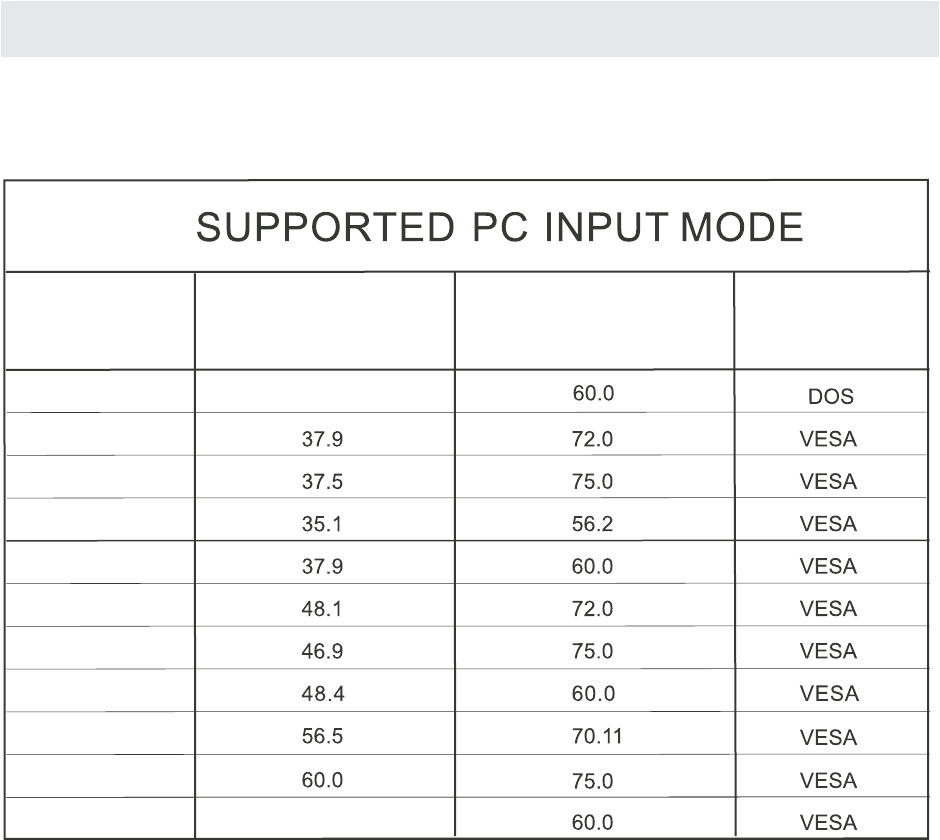Viewport: 940px width, 840px height.
Task: Click VESA in the 70.11 row
Action: pyautogui.click(x=828, y=738)
